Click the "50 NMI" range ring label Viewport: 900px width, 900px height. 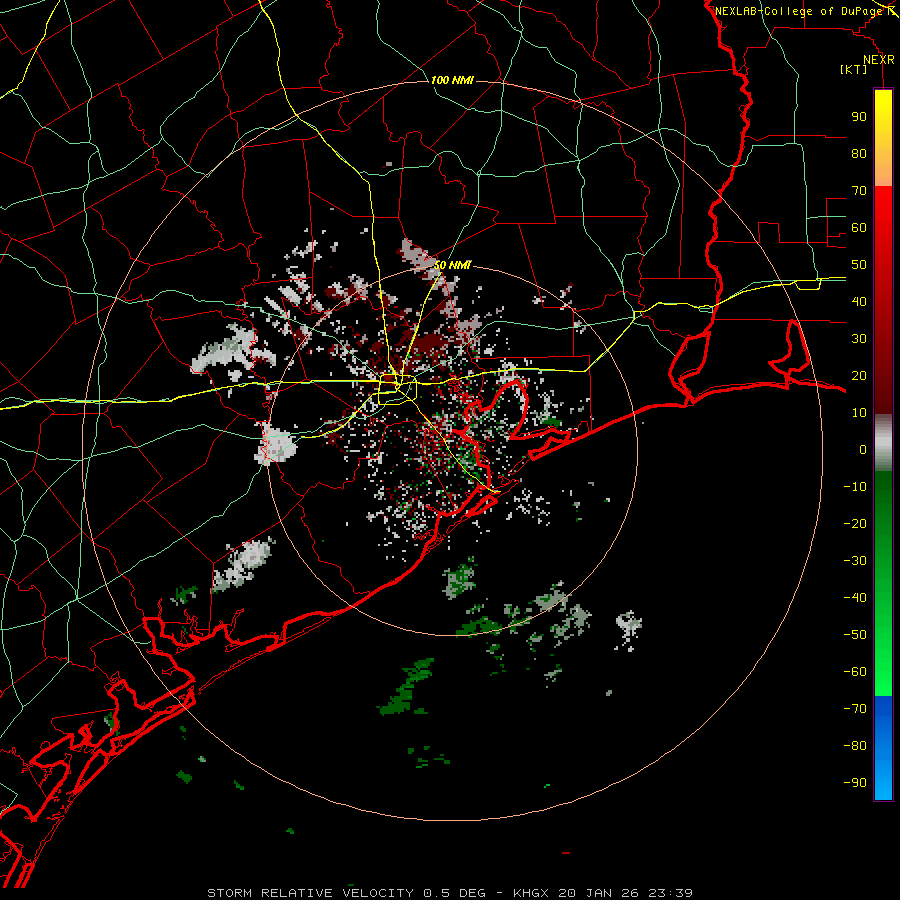click(x=452, y=265)
